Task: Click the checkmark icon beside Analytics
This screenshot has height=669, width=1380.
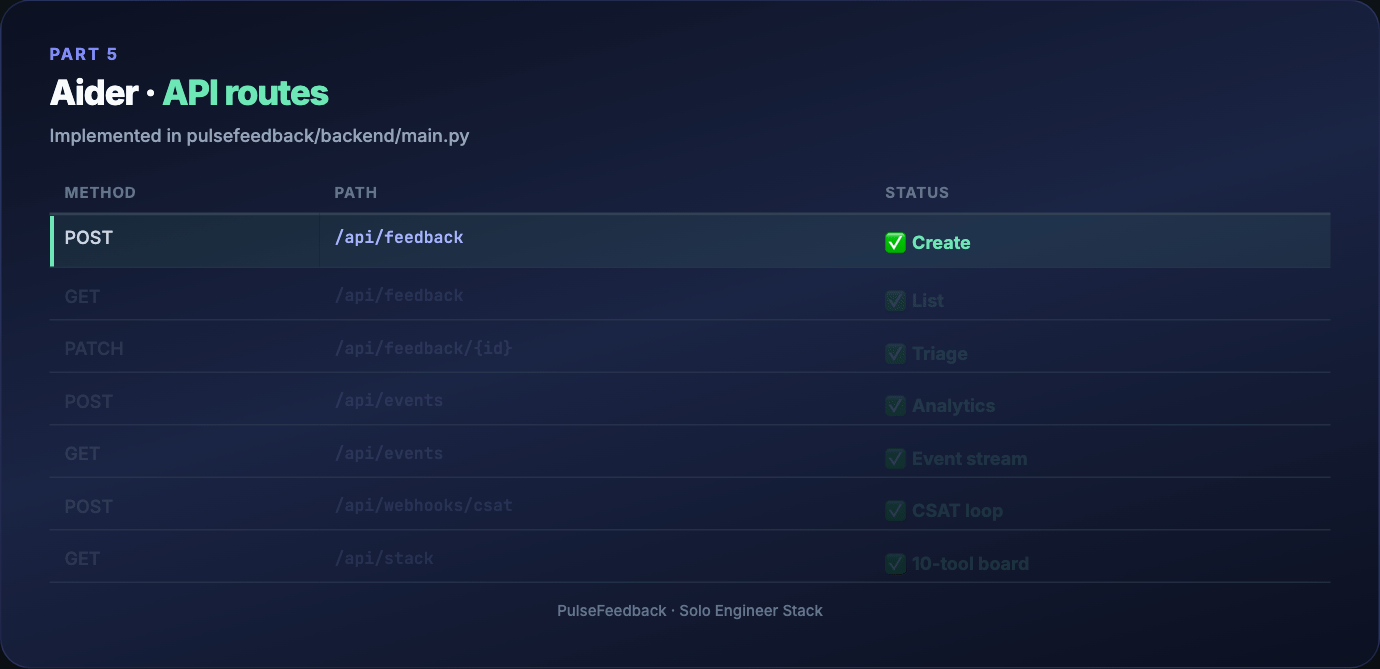Action: pyautogui.click(x=895, y=406)
